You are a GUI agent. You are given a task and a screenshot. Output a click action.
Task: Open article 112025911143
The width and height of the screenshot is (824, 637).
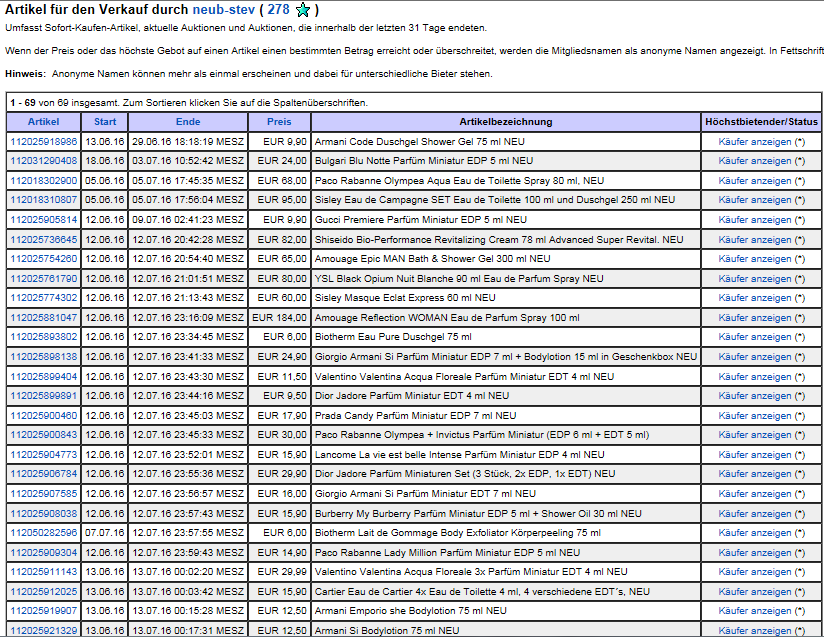point(44,571)
